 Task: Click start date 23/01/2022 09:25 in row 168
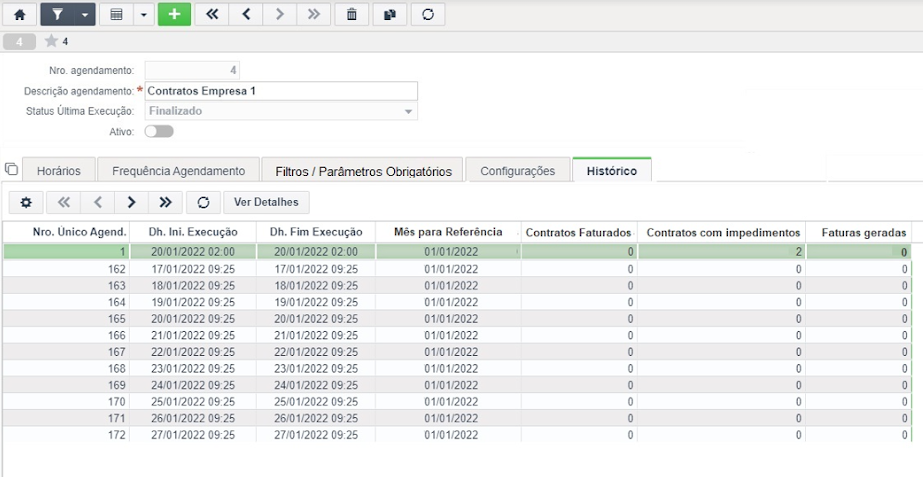click(193, 369)
